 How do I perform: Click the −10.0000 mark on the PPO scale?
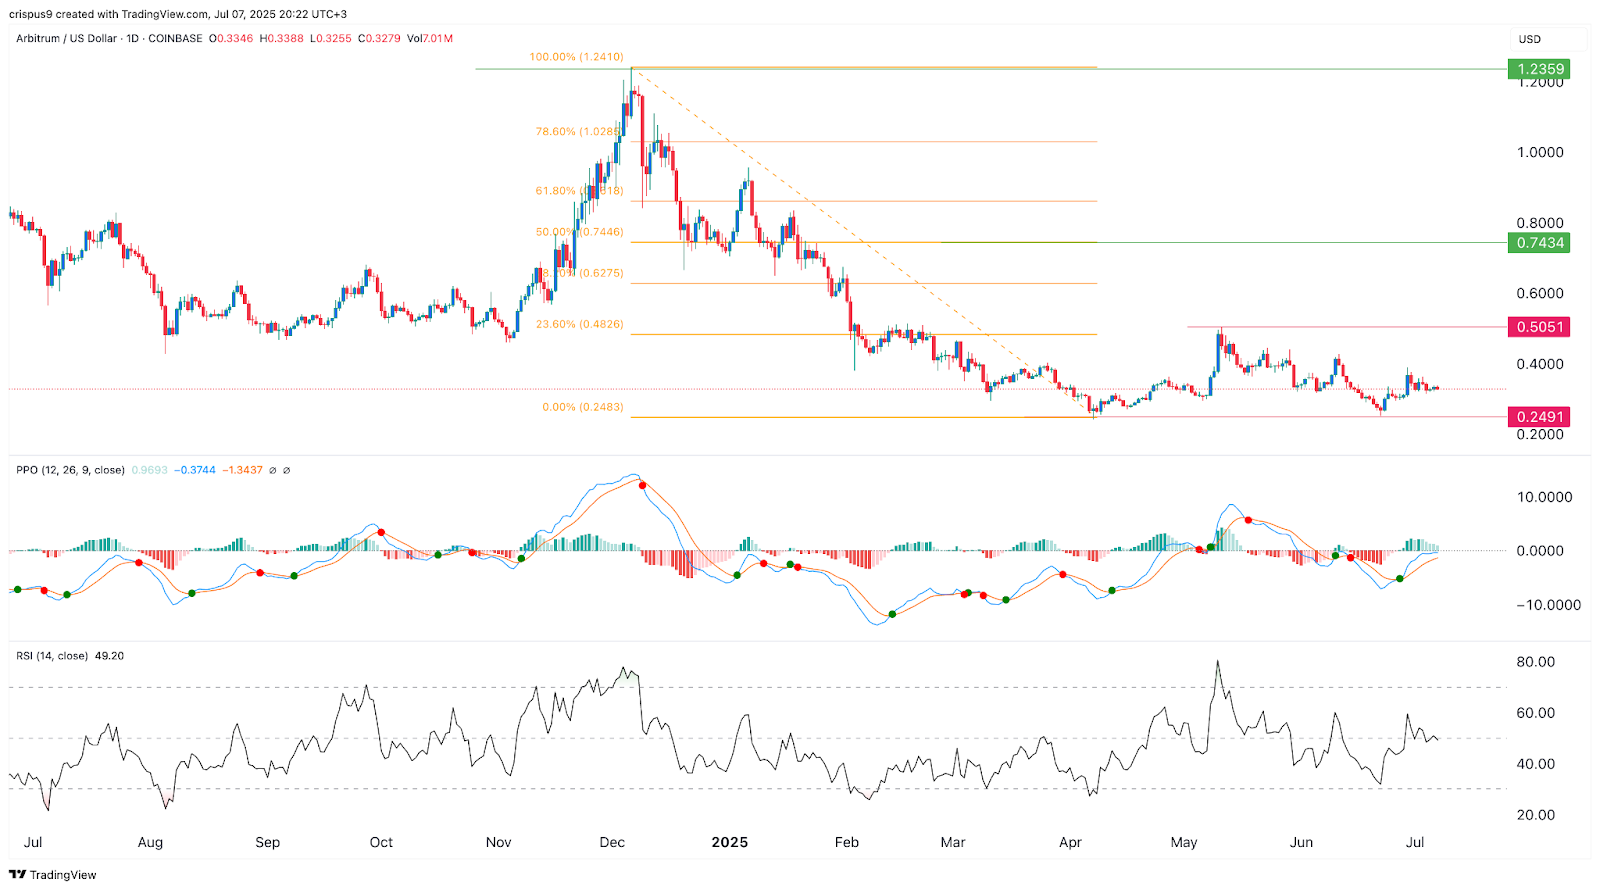point(1549,605)
